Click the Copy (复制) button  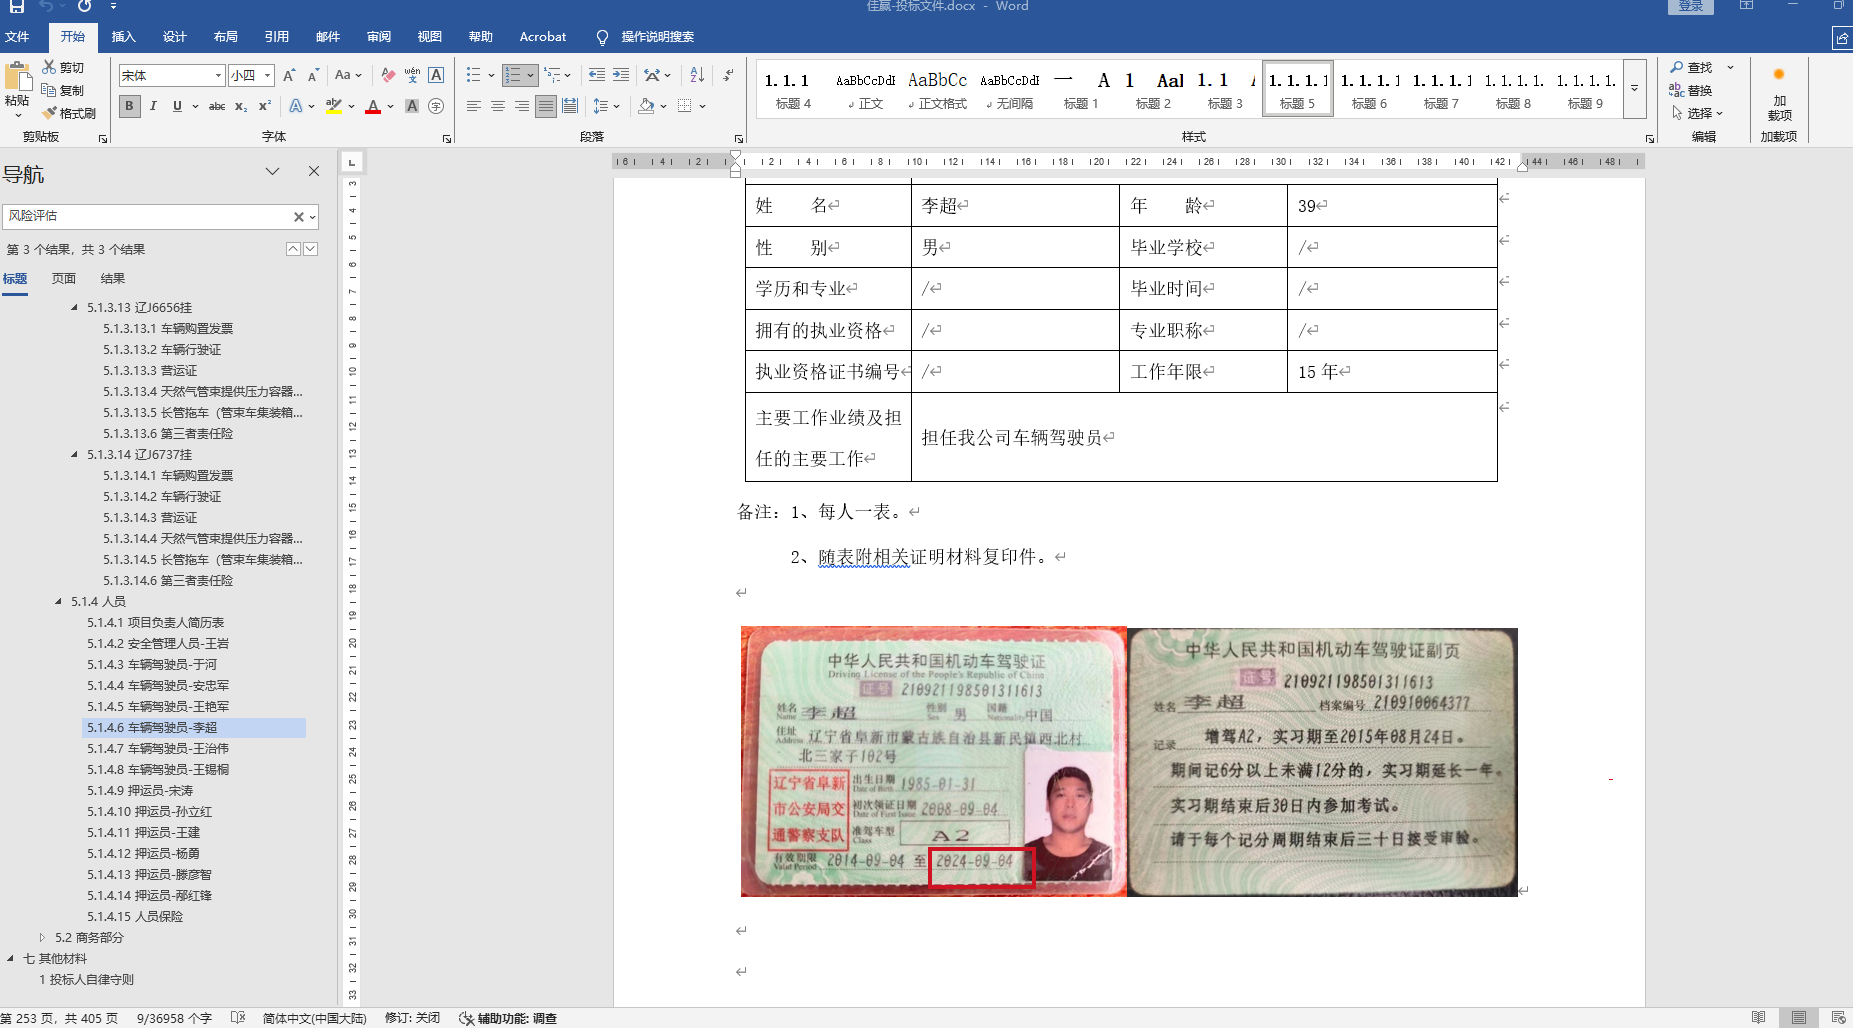coord(63,90)
